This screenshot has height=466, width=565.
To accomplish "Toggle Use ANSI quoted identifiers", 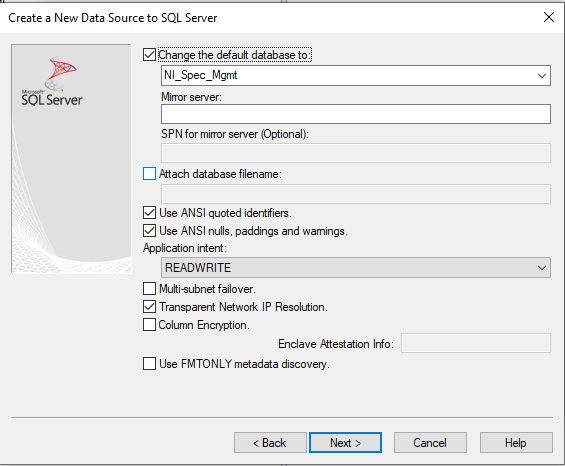I will coord(150,213).
